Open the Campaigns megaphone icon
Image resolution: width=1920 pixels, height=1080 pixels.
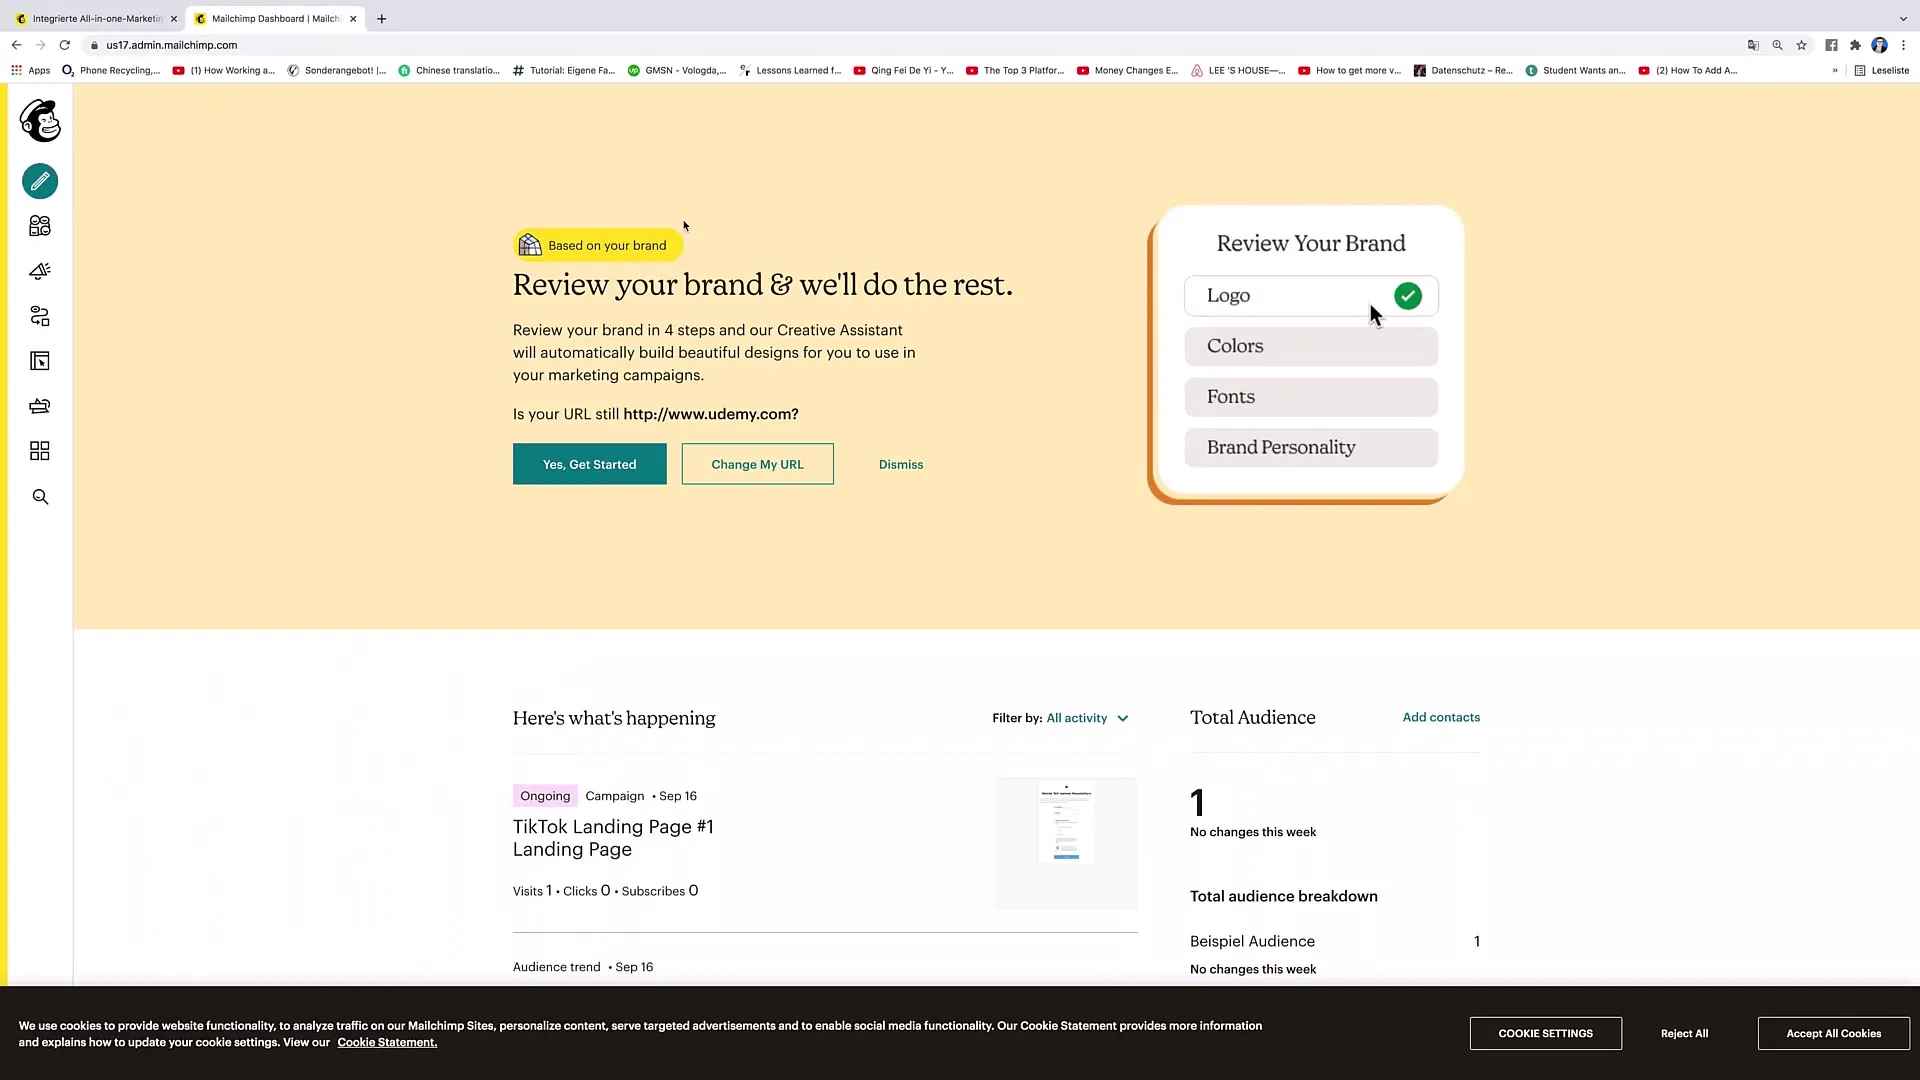point(40,271)
